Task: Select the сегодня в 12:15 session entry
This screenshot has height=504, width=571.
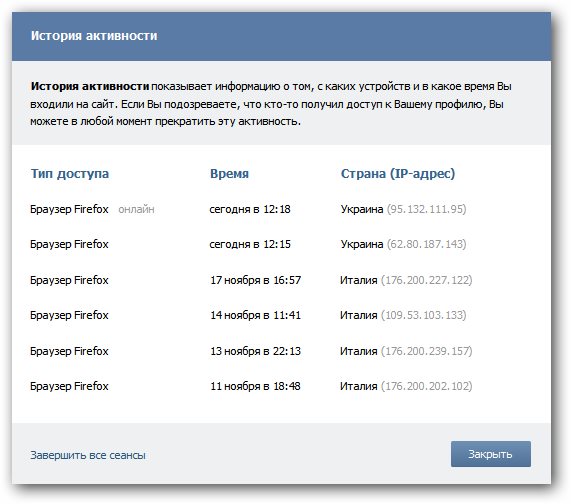Action: (250, 244)
